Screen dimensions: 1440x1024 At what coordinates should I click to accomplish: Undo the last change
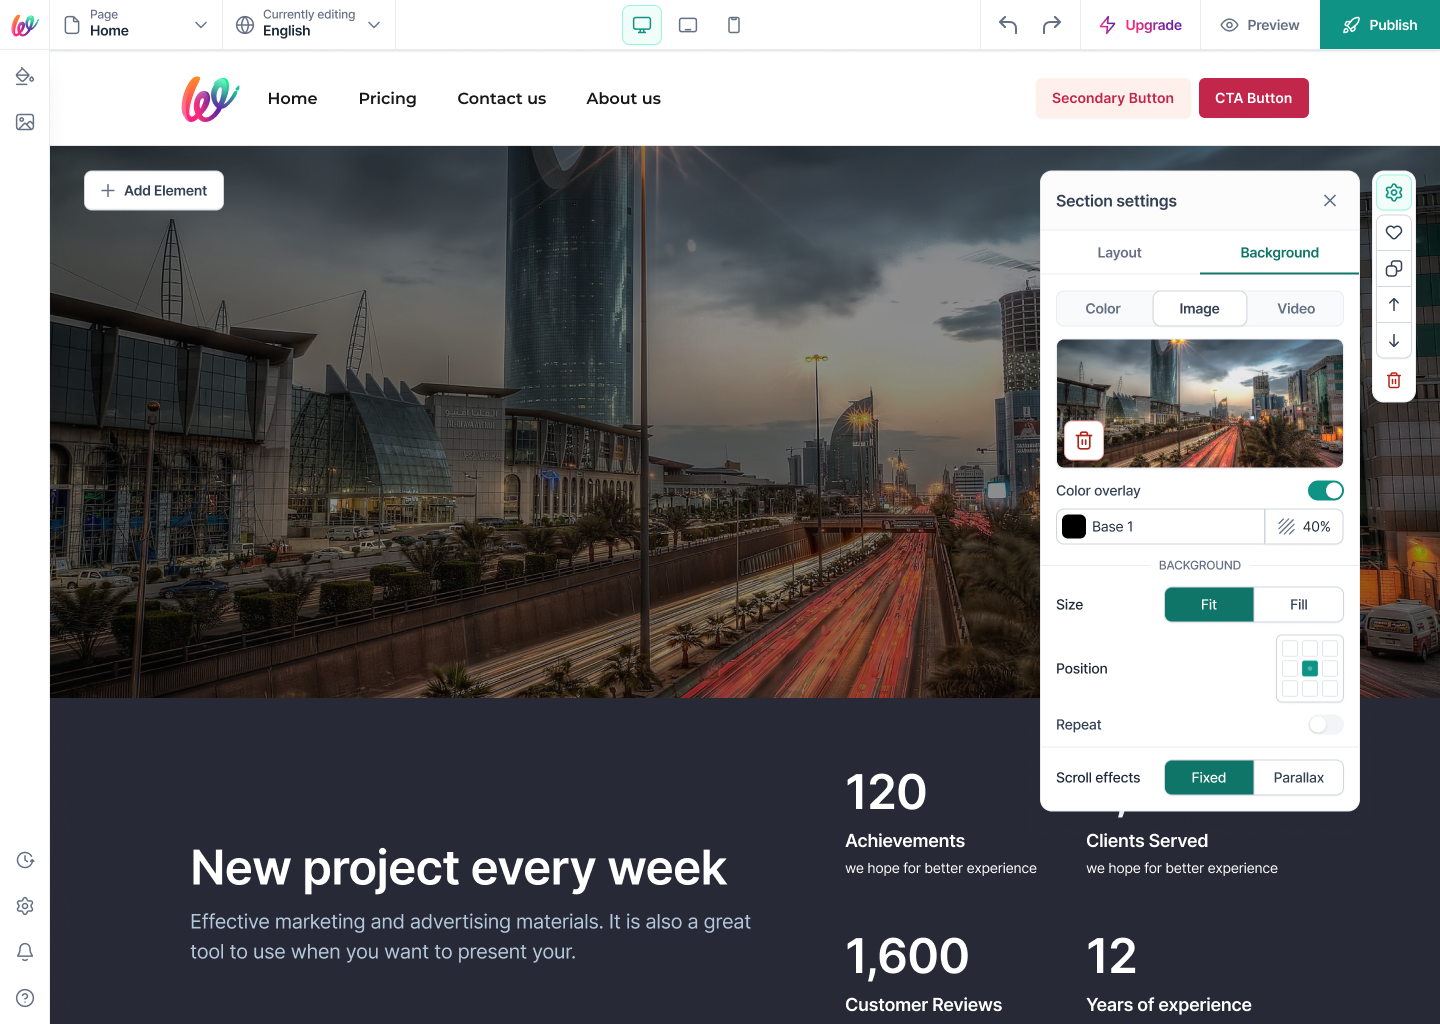pyautogui.click(x=1008, y=25)
